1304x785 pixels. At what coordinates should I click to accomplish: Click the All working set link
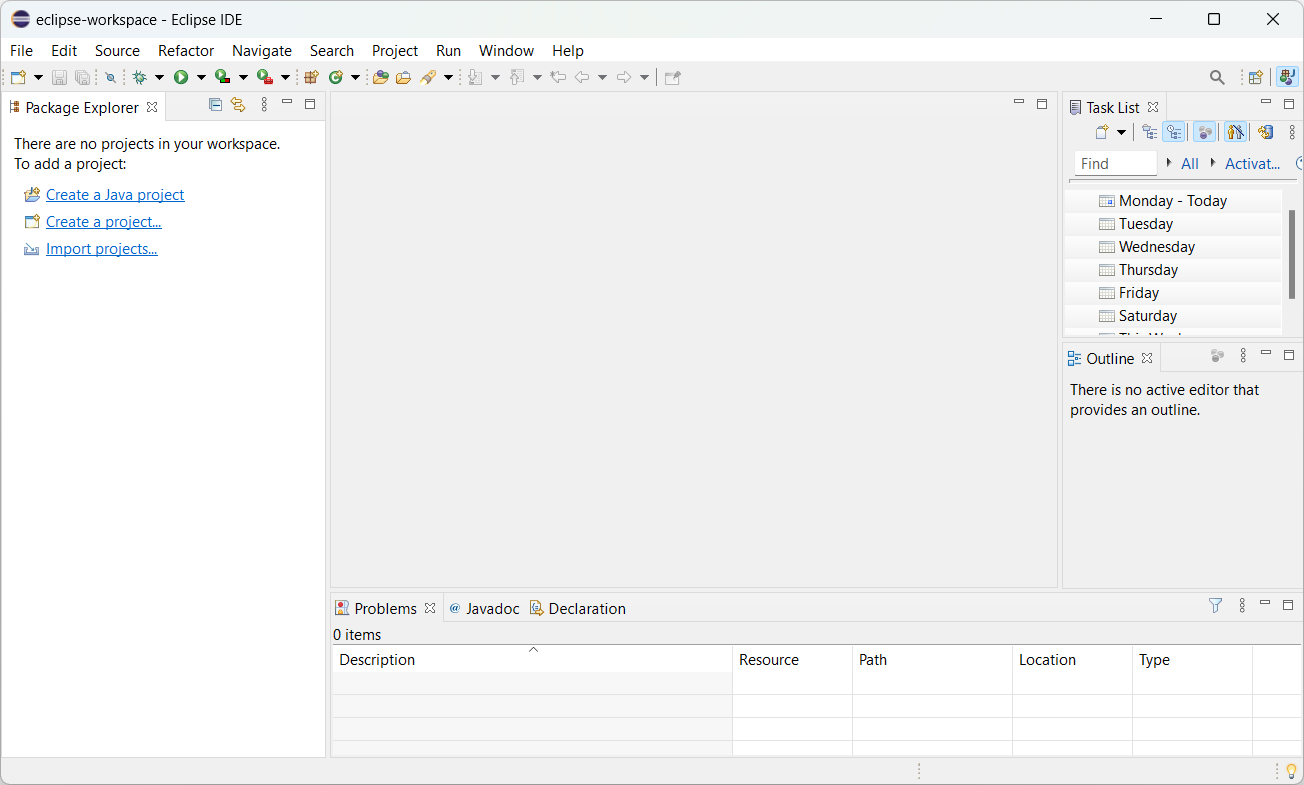[1190, 163]
